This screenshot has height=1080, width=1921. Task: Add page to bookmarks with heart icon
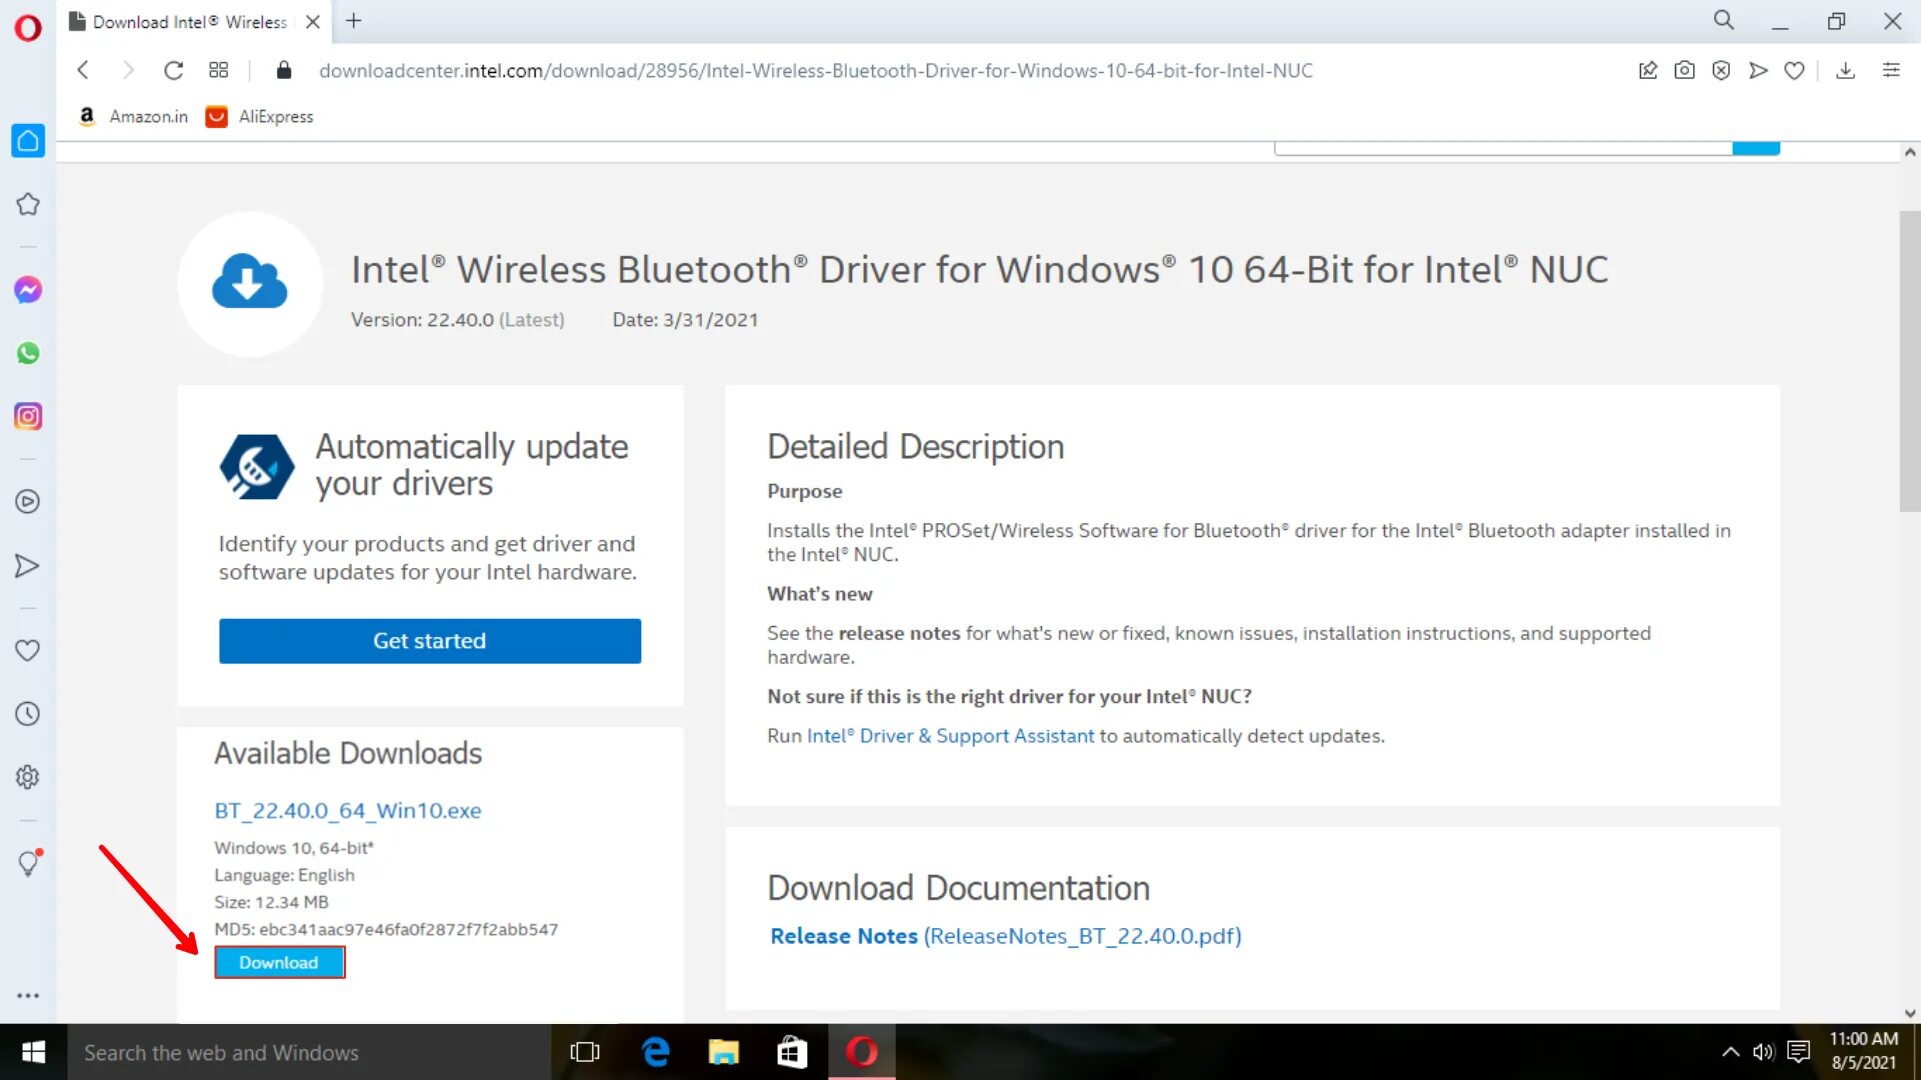click(1794, 70)
